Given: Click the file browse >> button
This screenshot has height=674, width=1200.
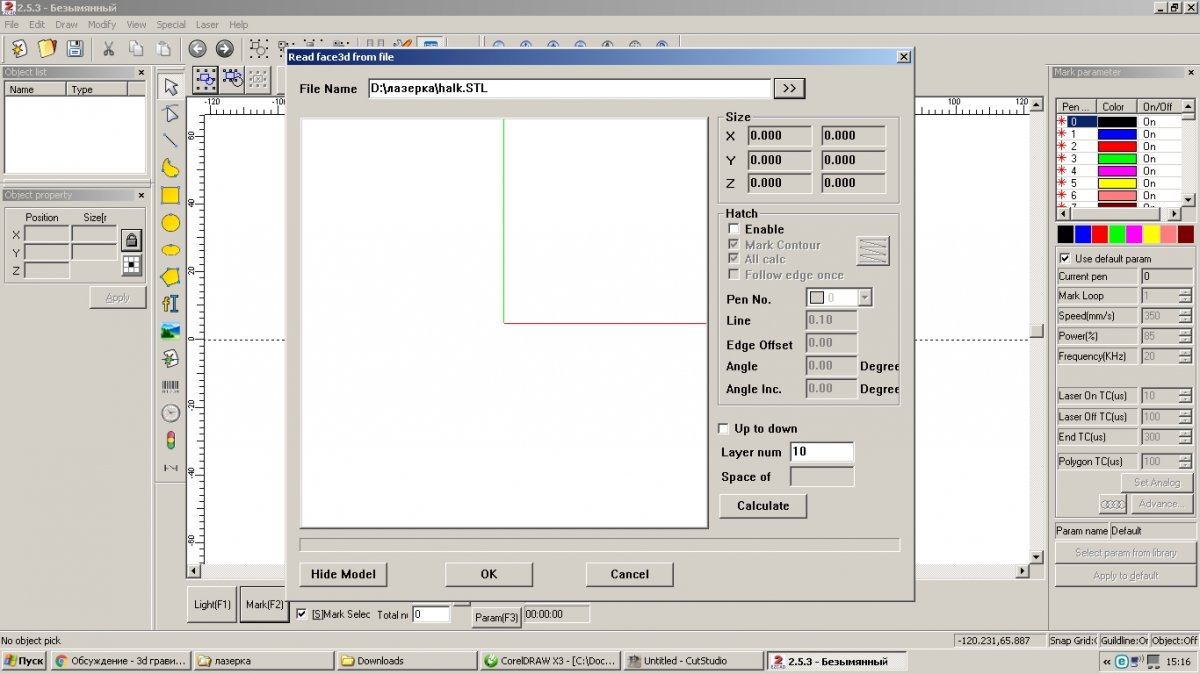Looking at the screenshot, I should [789, 88].
